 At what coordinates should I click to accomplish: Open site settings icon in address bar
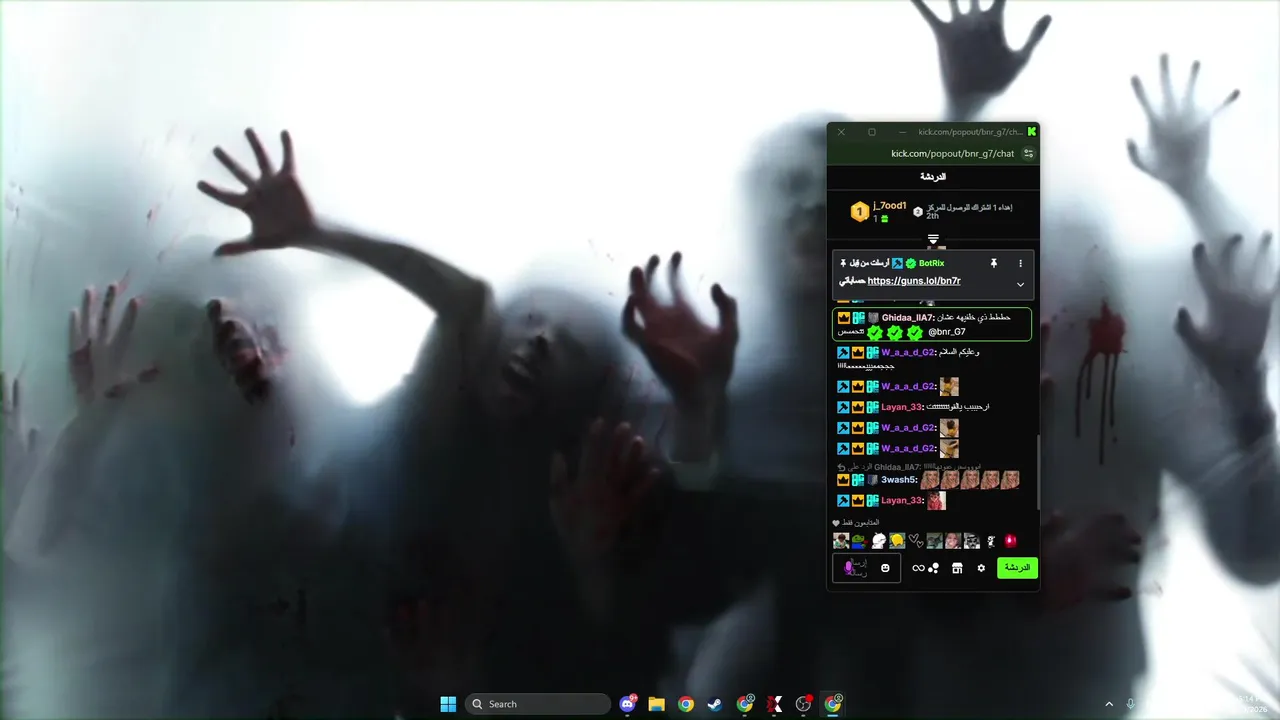click(1028, 153)
